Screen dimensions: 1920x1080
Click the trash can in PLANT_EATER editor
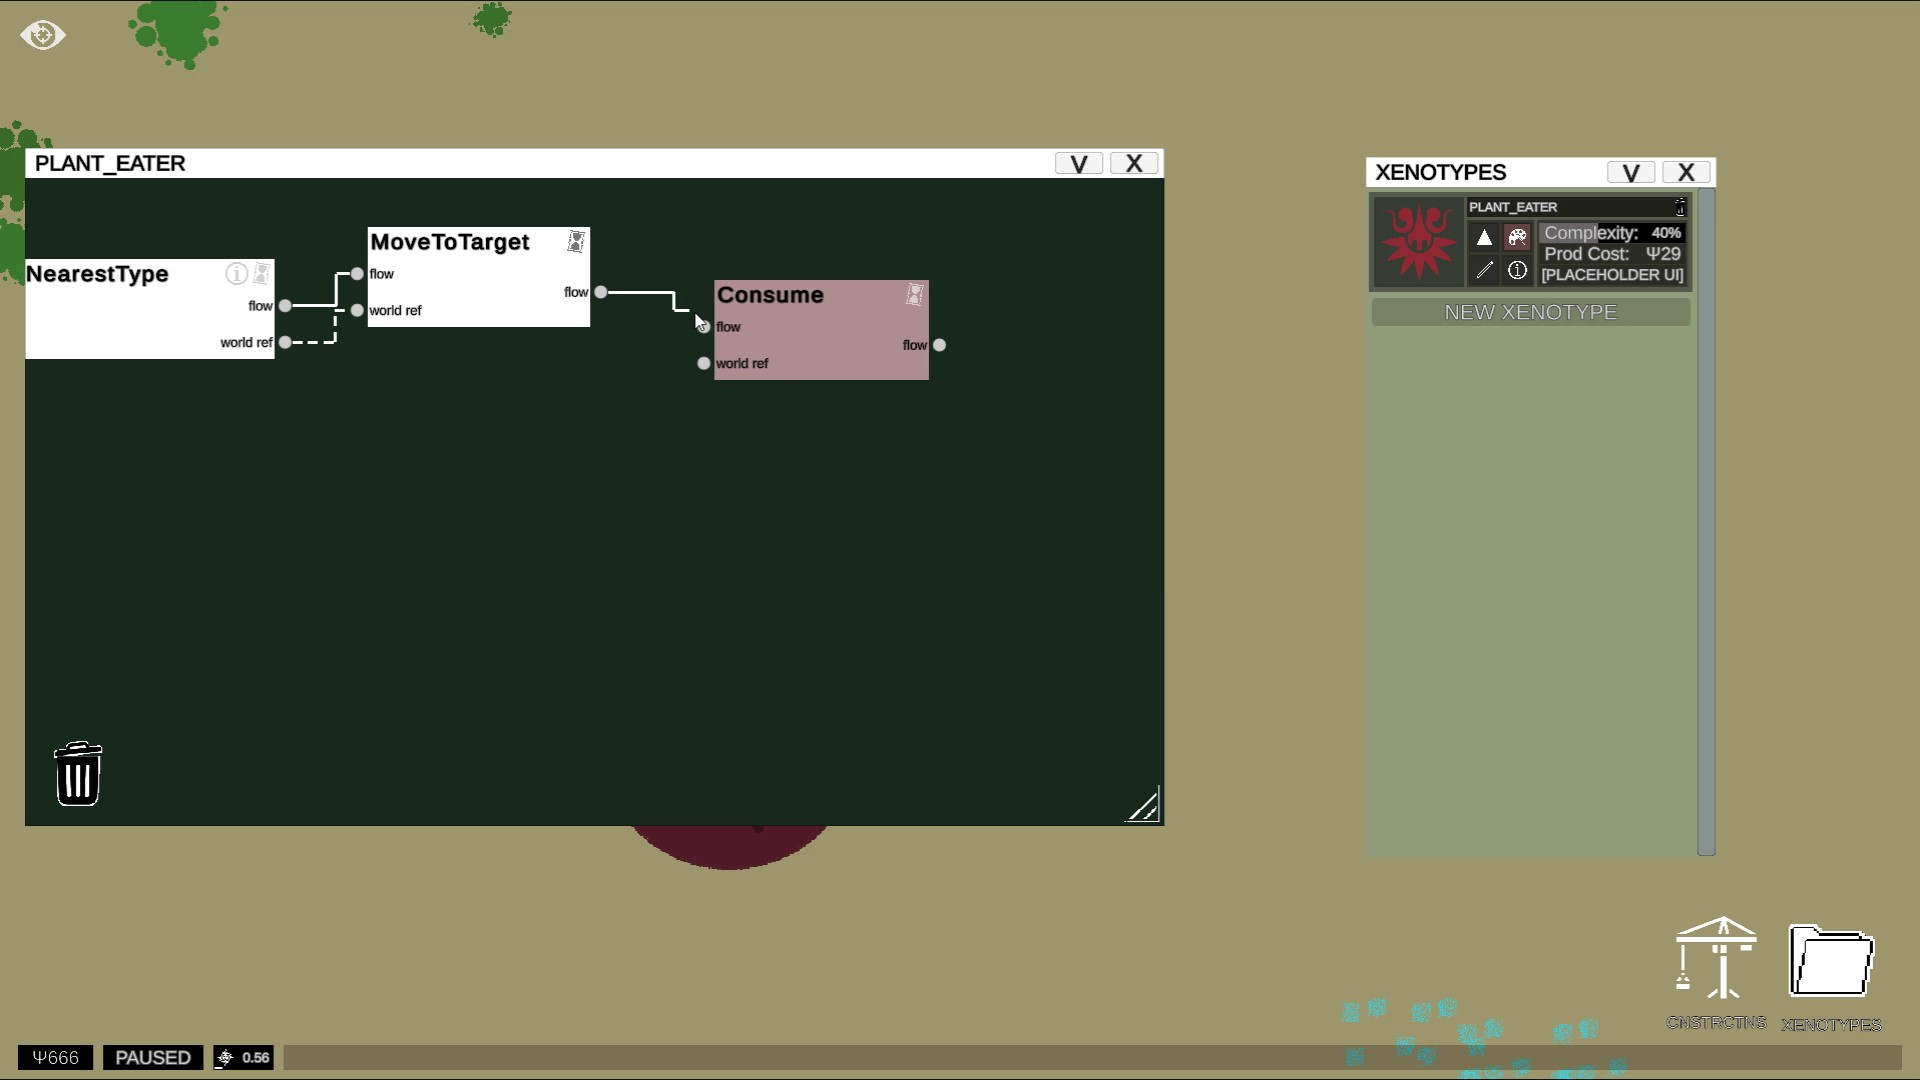[78, 774]
